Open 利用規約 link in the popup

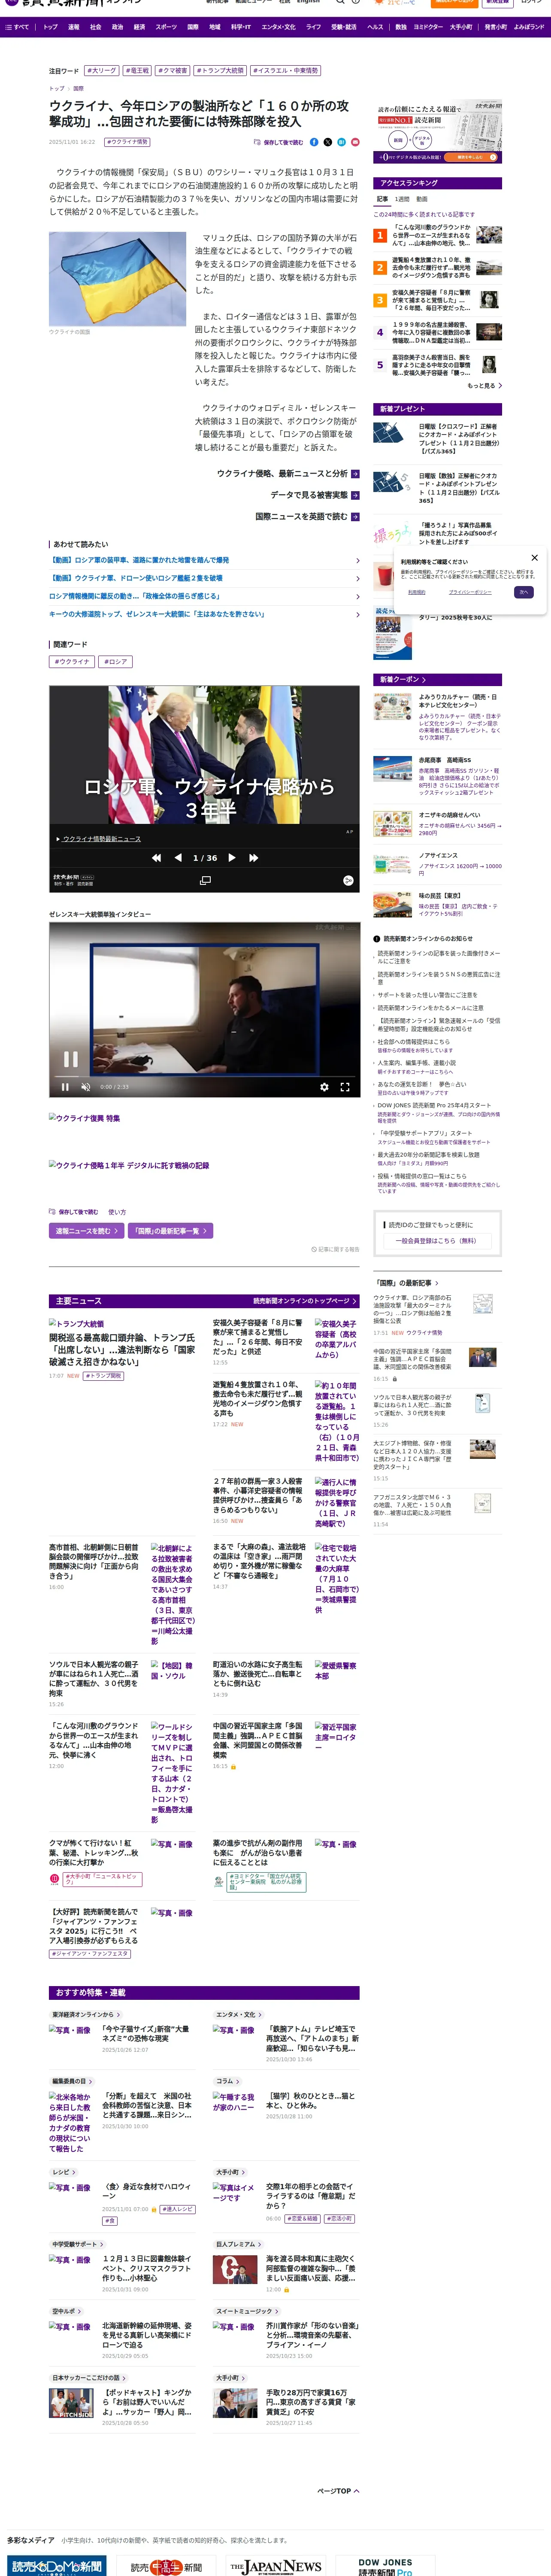click(416, 592)
